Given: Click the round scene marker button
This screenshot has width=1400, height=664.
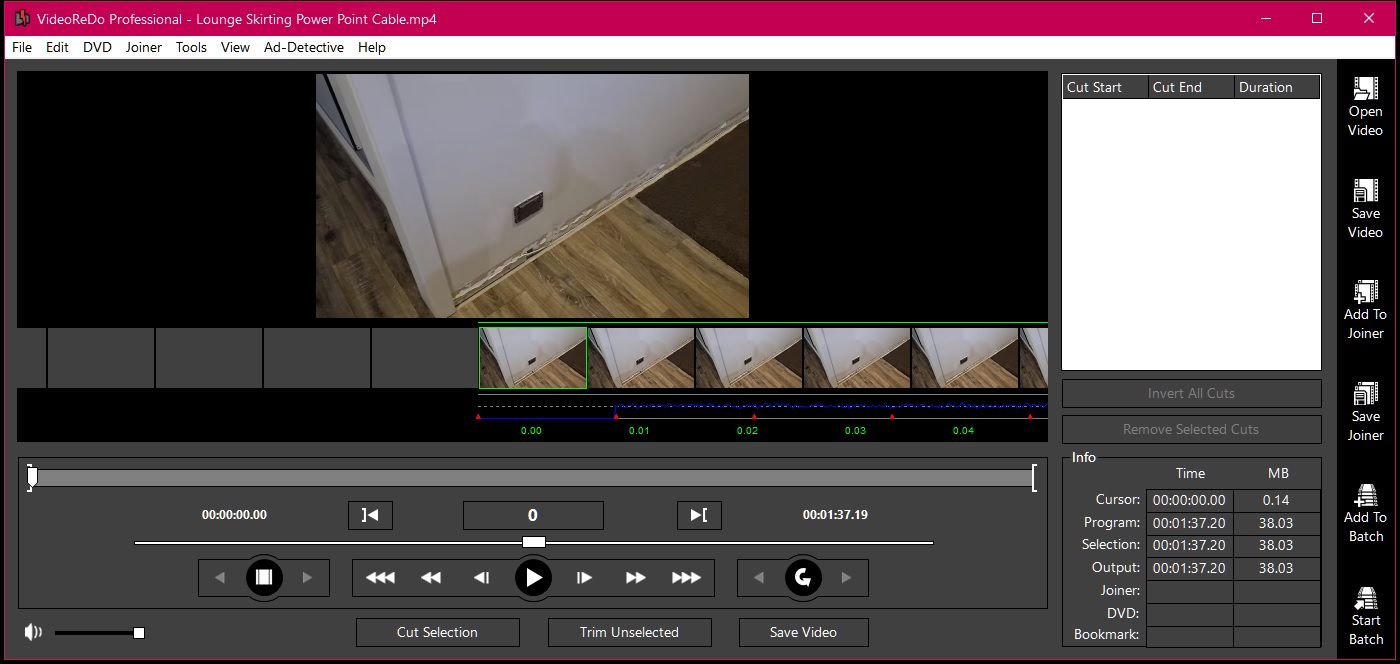Looking at the screenshot, I should (264, 578).
